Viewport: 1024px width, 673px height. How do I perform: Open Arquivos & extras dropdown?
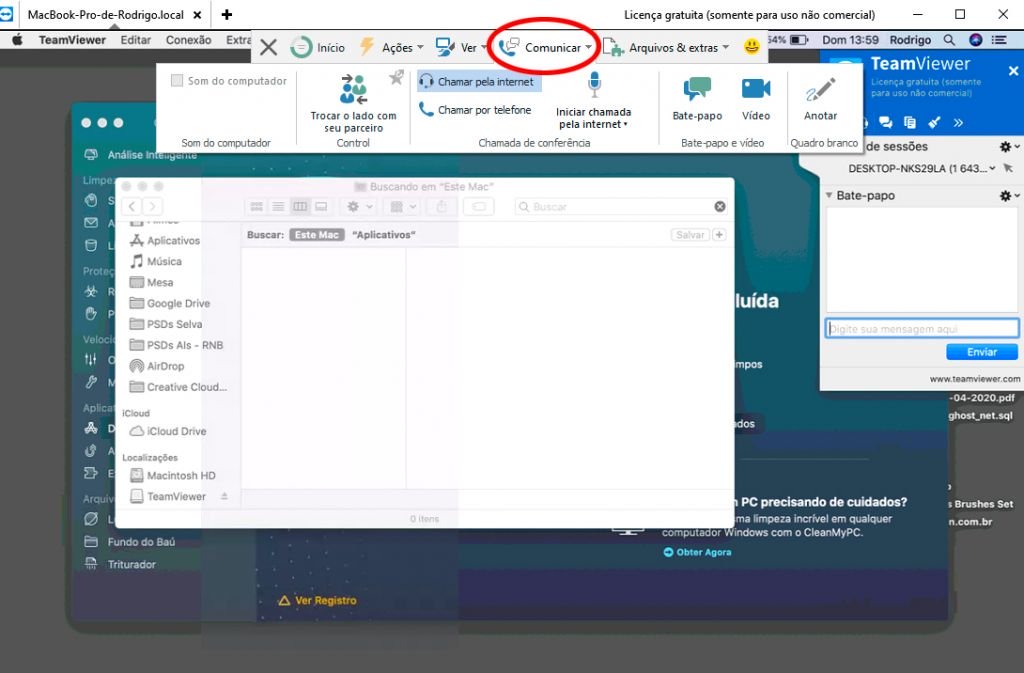(x=665, y=48)
